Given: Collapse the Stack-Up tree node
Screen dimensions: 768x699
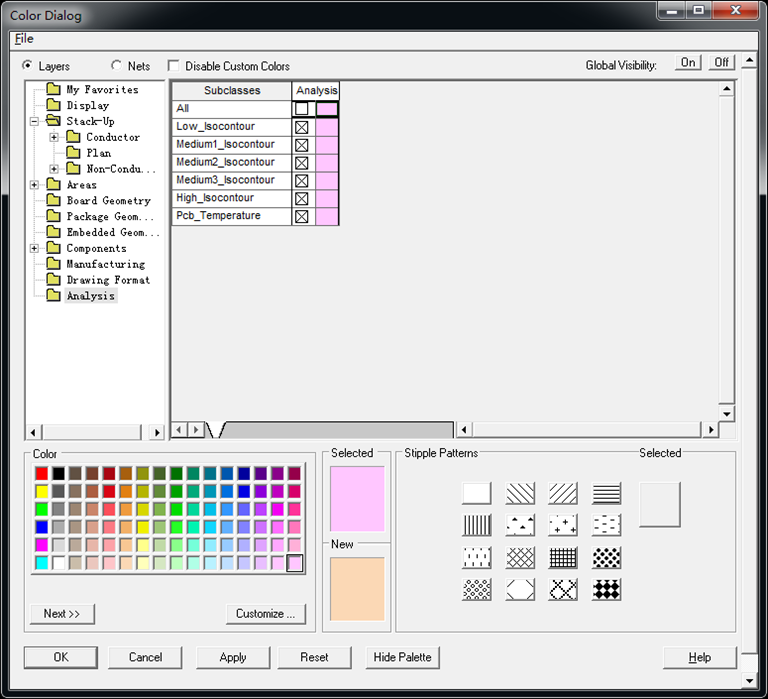Looking at the screenshot, I should (35, 121).
